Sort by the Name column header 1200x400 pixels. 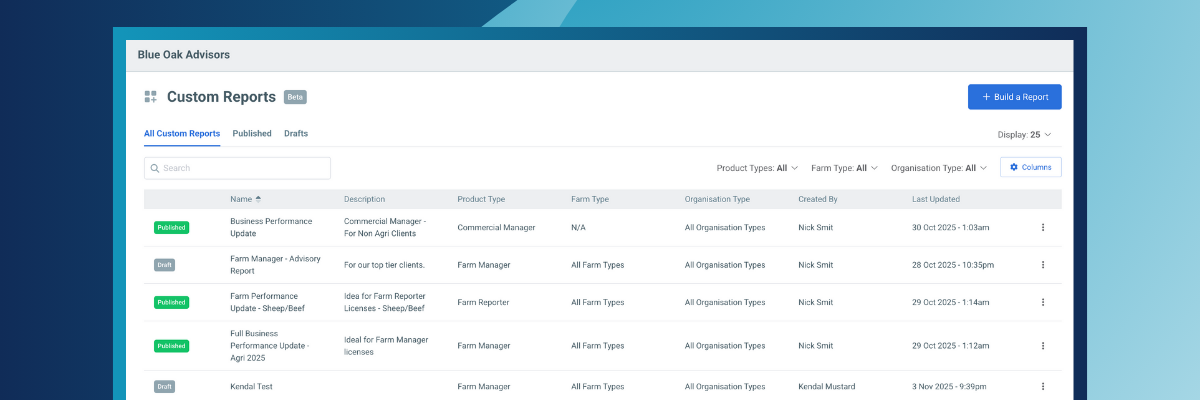240,199
